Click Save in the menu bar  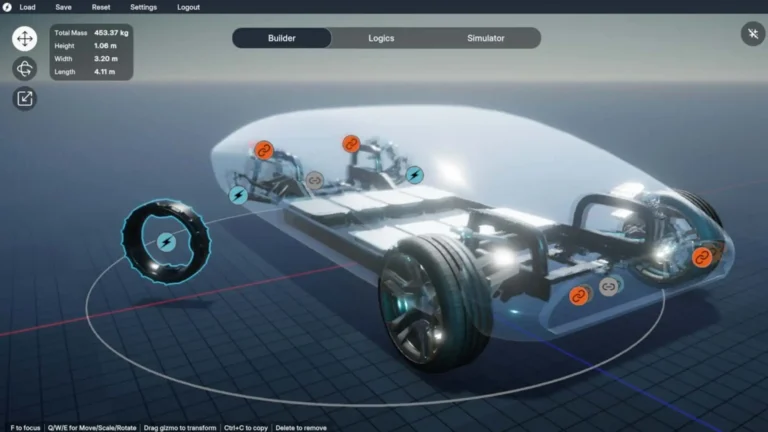pyautogui.click(x=63, y=7)
